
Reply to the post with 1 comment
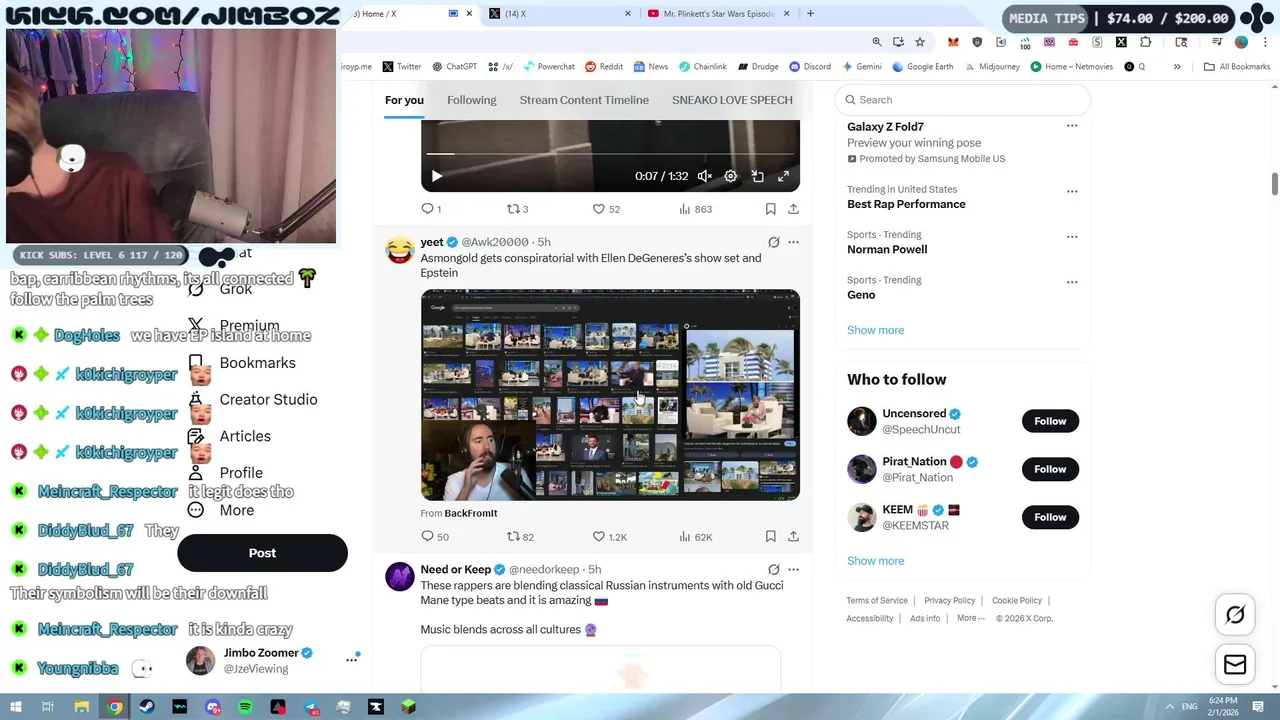pos(431,209)
